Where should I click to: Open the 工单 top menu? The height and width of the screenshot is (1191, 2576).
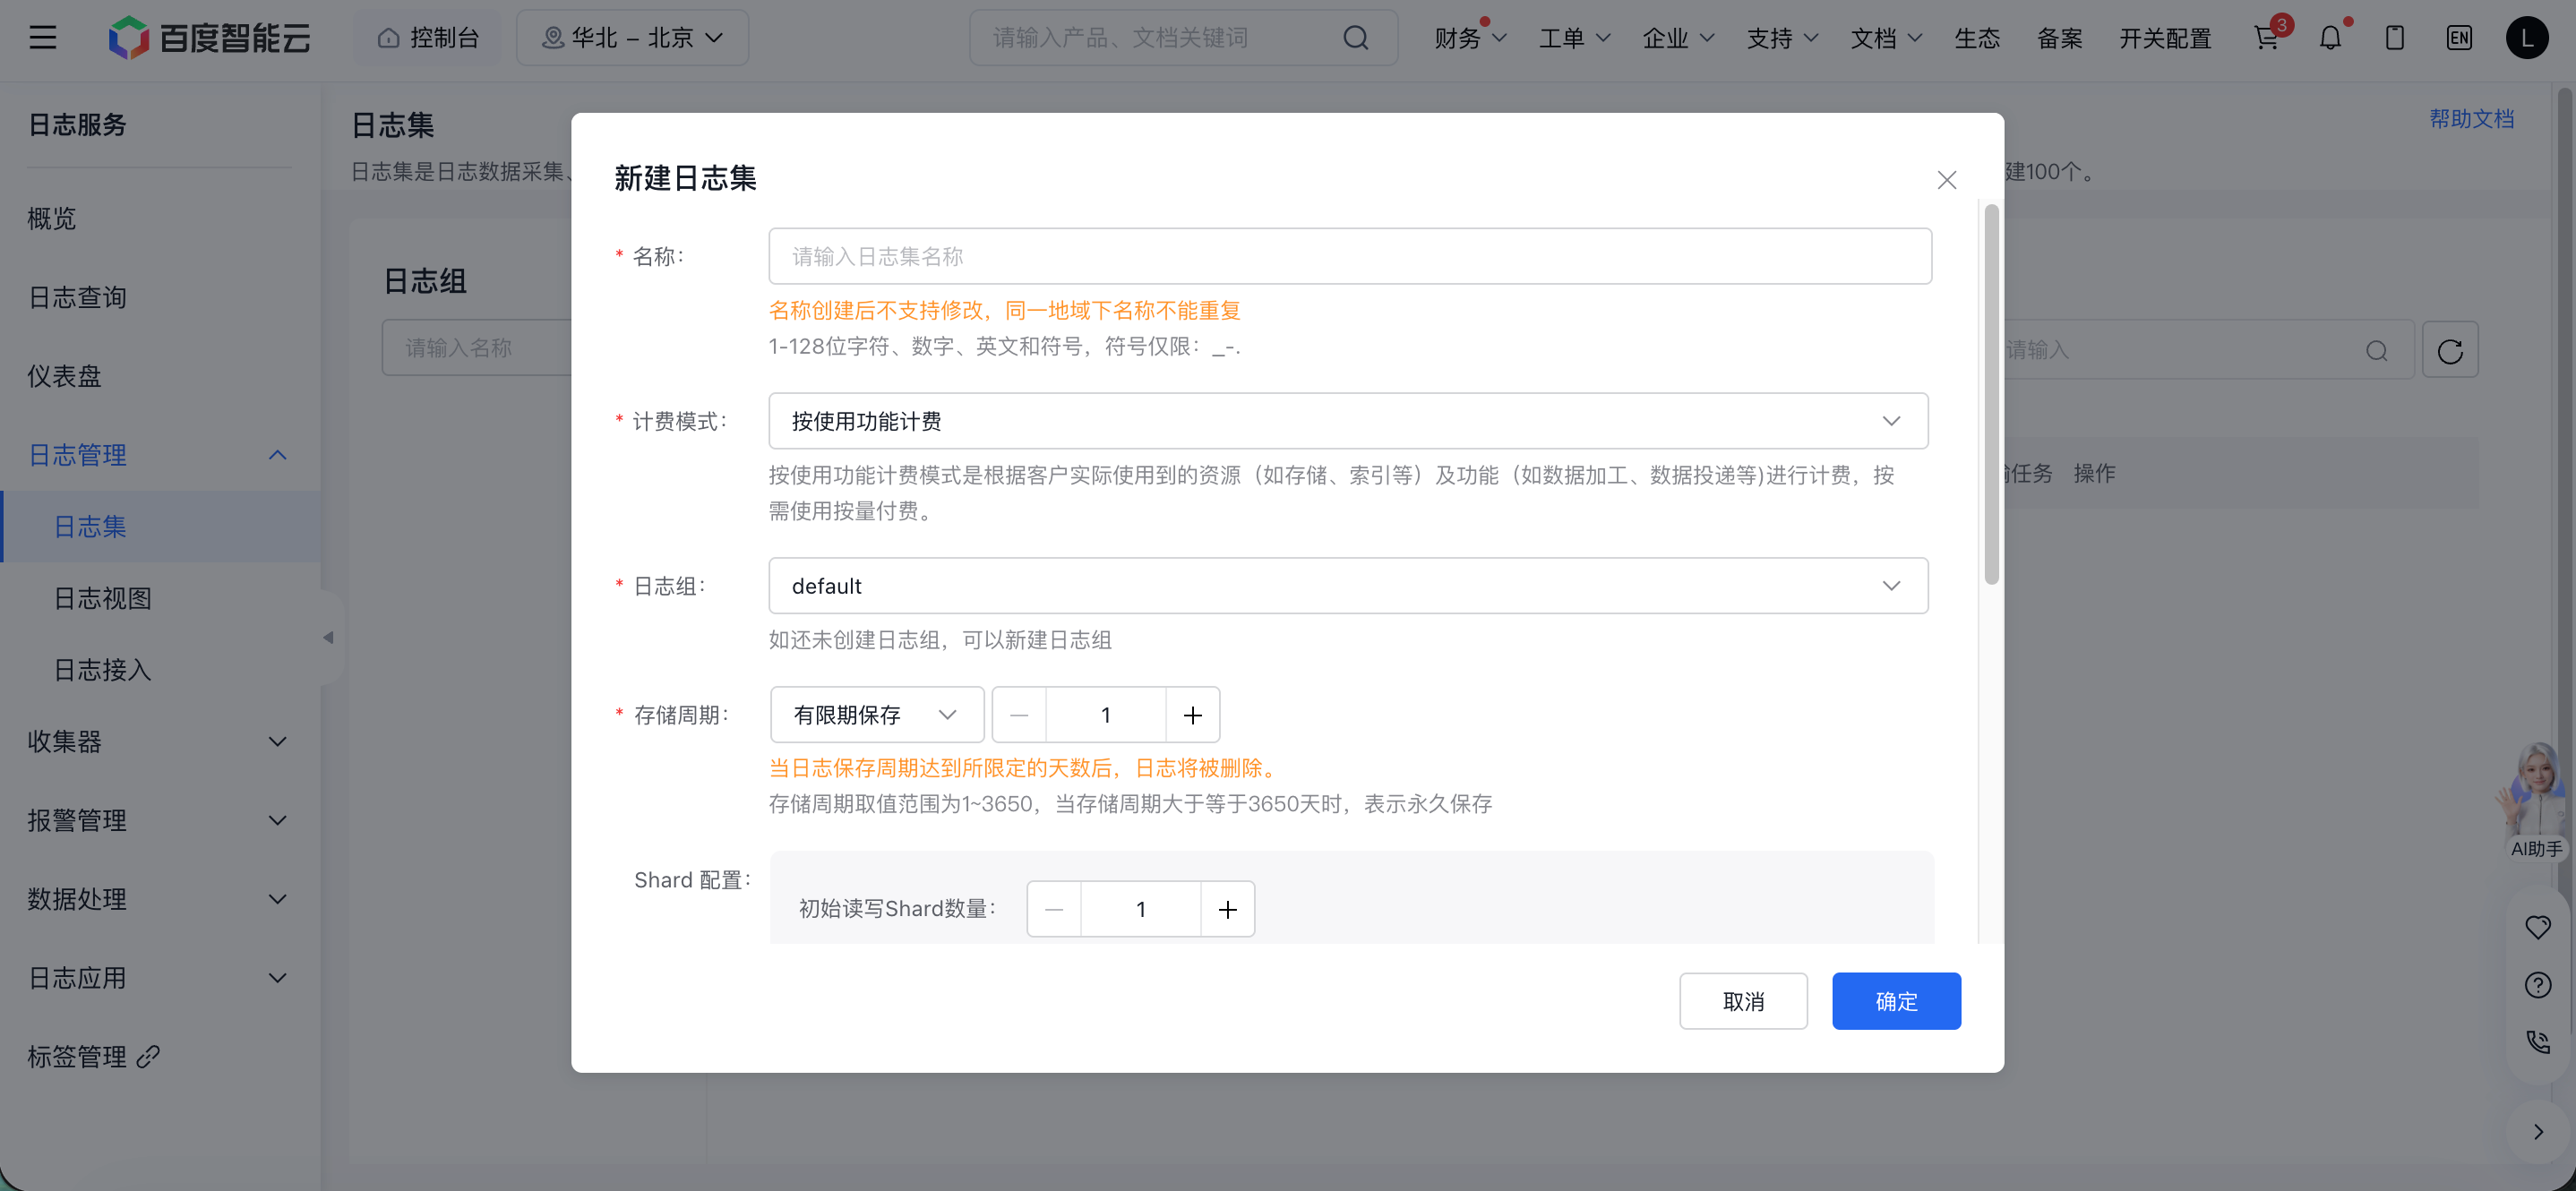(x=1574, y=38)
